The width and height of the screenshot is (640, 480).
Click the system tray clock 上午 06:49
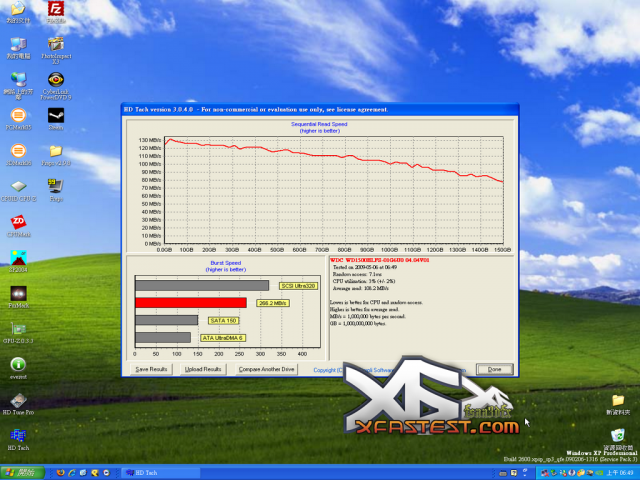tap(620, 473)
